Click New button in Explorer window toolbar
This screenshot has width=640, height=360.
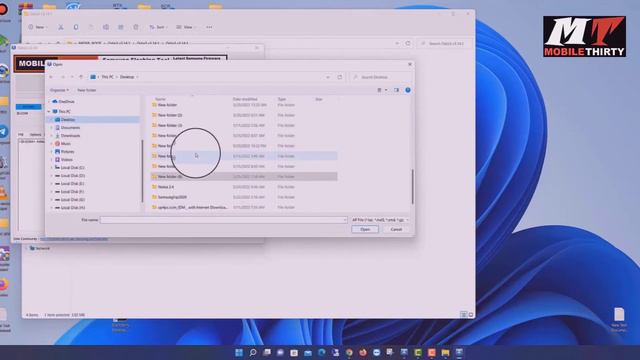[38, 27]
